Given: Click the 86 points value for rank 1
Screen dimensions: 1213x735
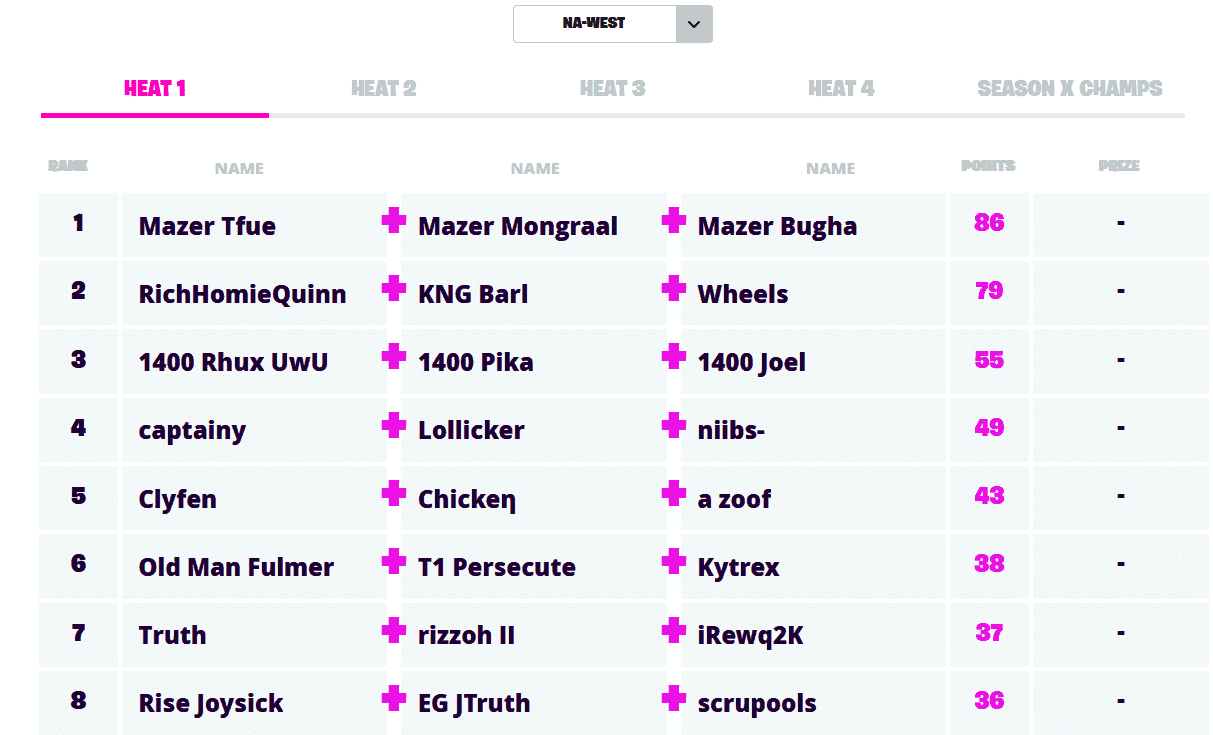Looking at the screenshot, I should click(988, 224).
